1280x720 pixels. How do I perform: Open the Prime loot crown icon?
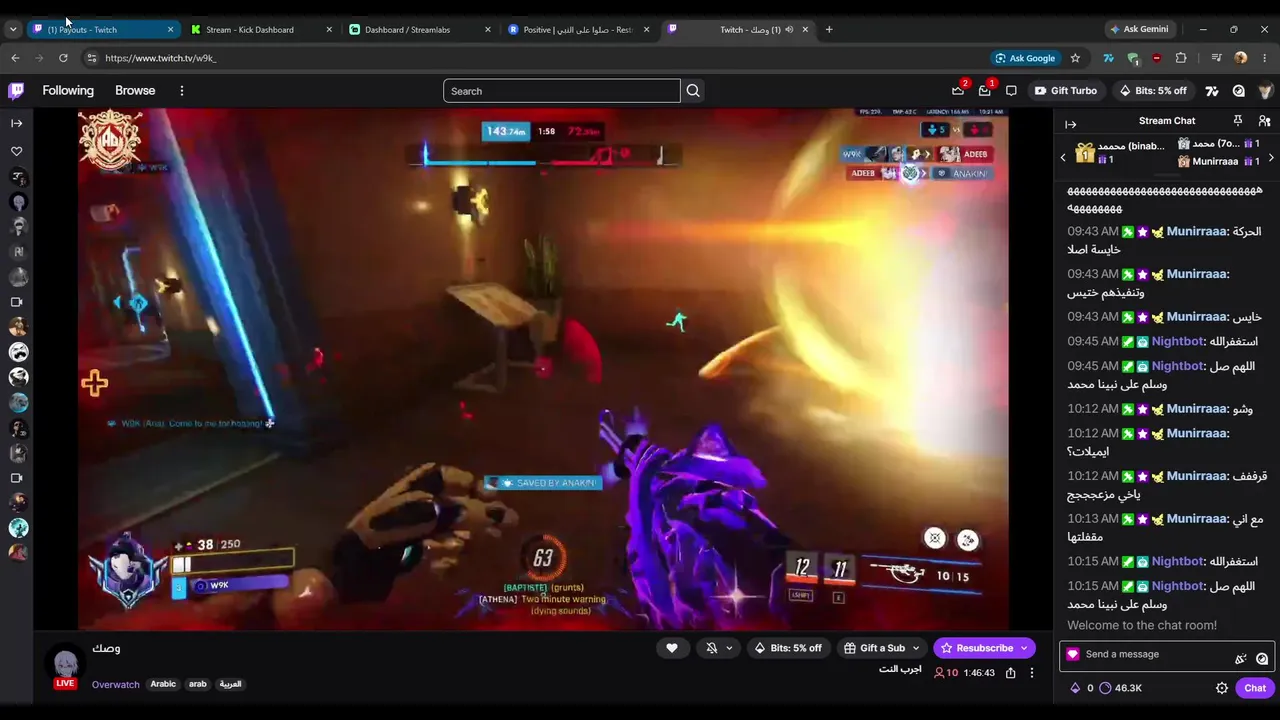point(958,91)
